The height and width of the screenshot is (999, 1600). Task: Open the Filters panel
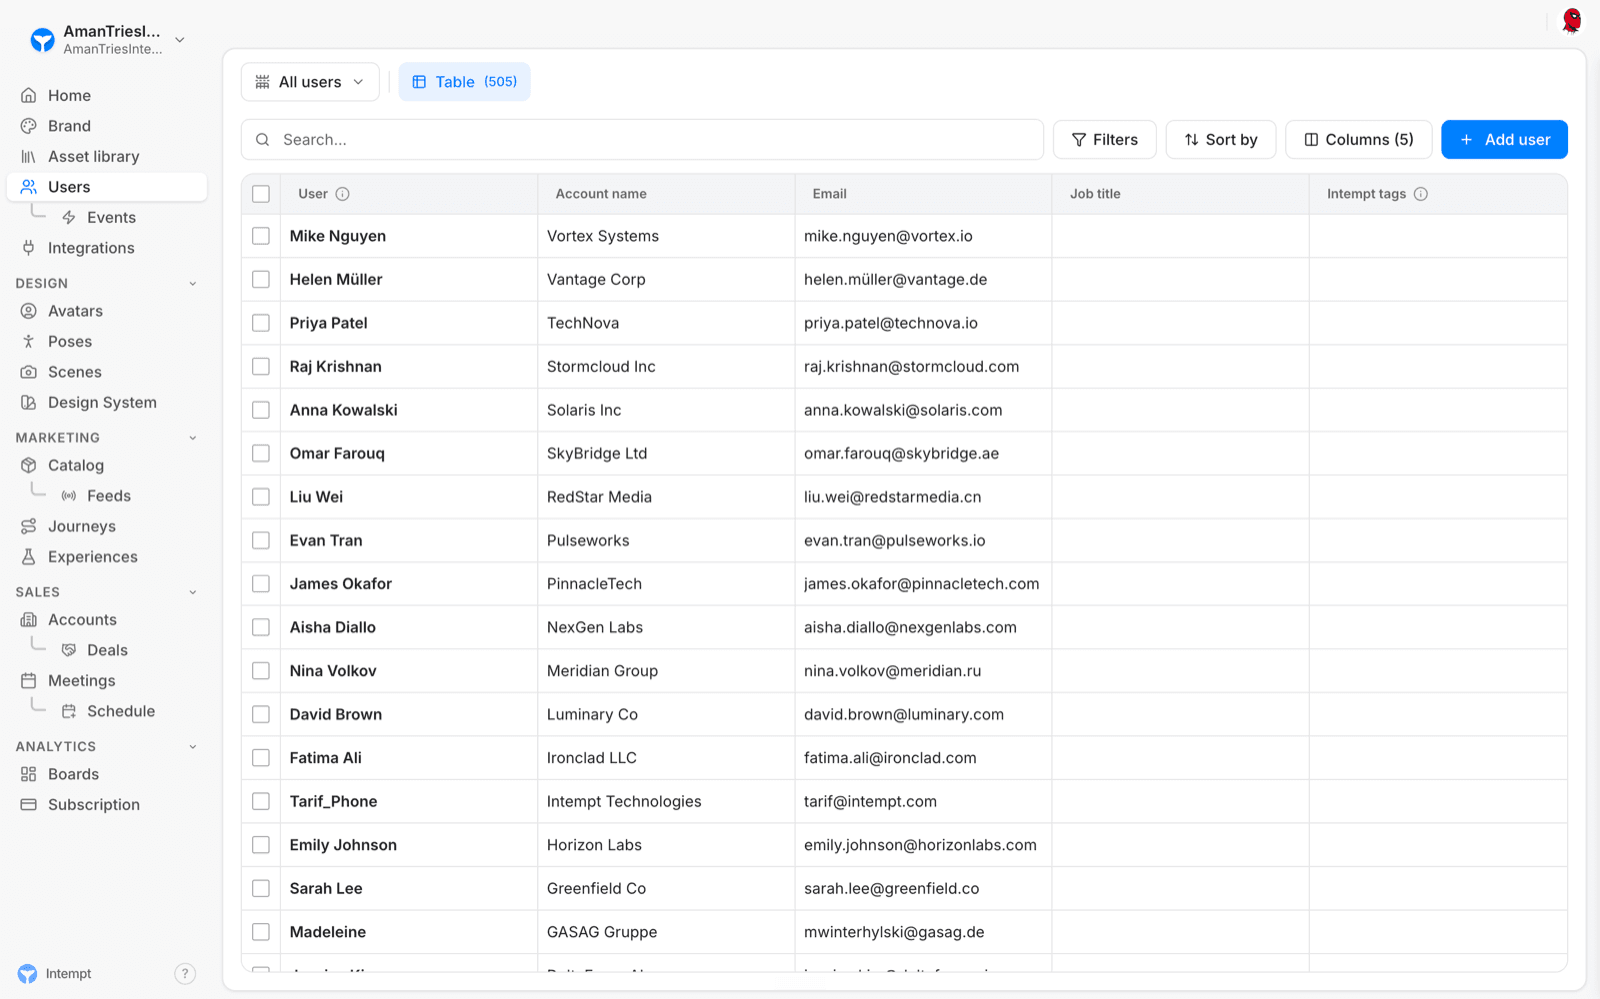[1105, 140]
